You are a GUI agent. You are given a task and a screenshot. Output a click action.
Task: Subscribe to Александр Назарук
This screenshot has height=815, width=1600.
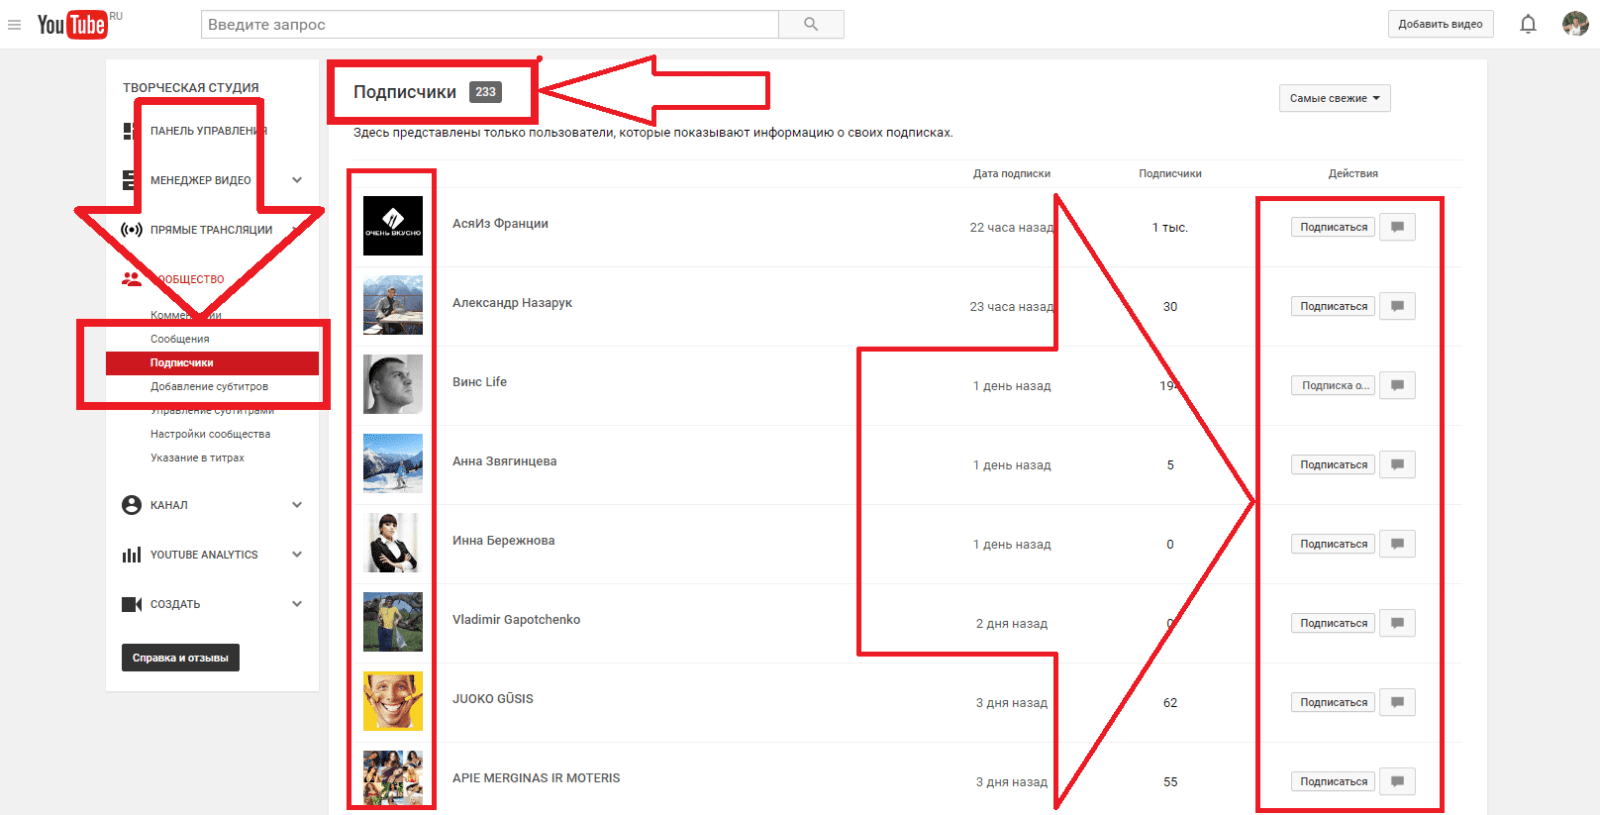[x=1333, y=306]
